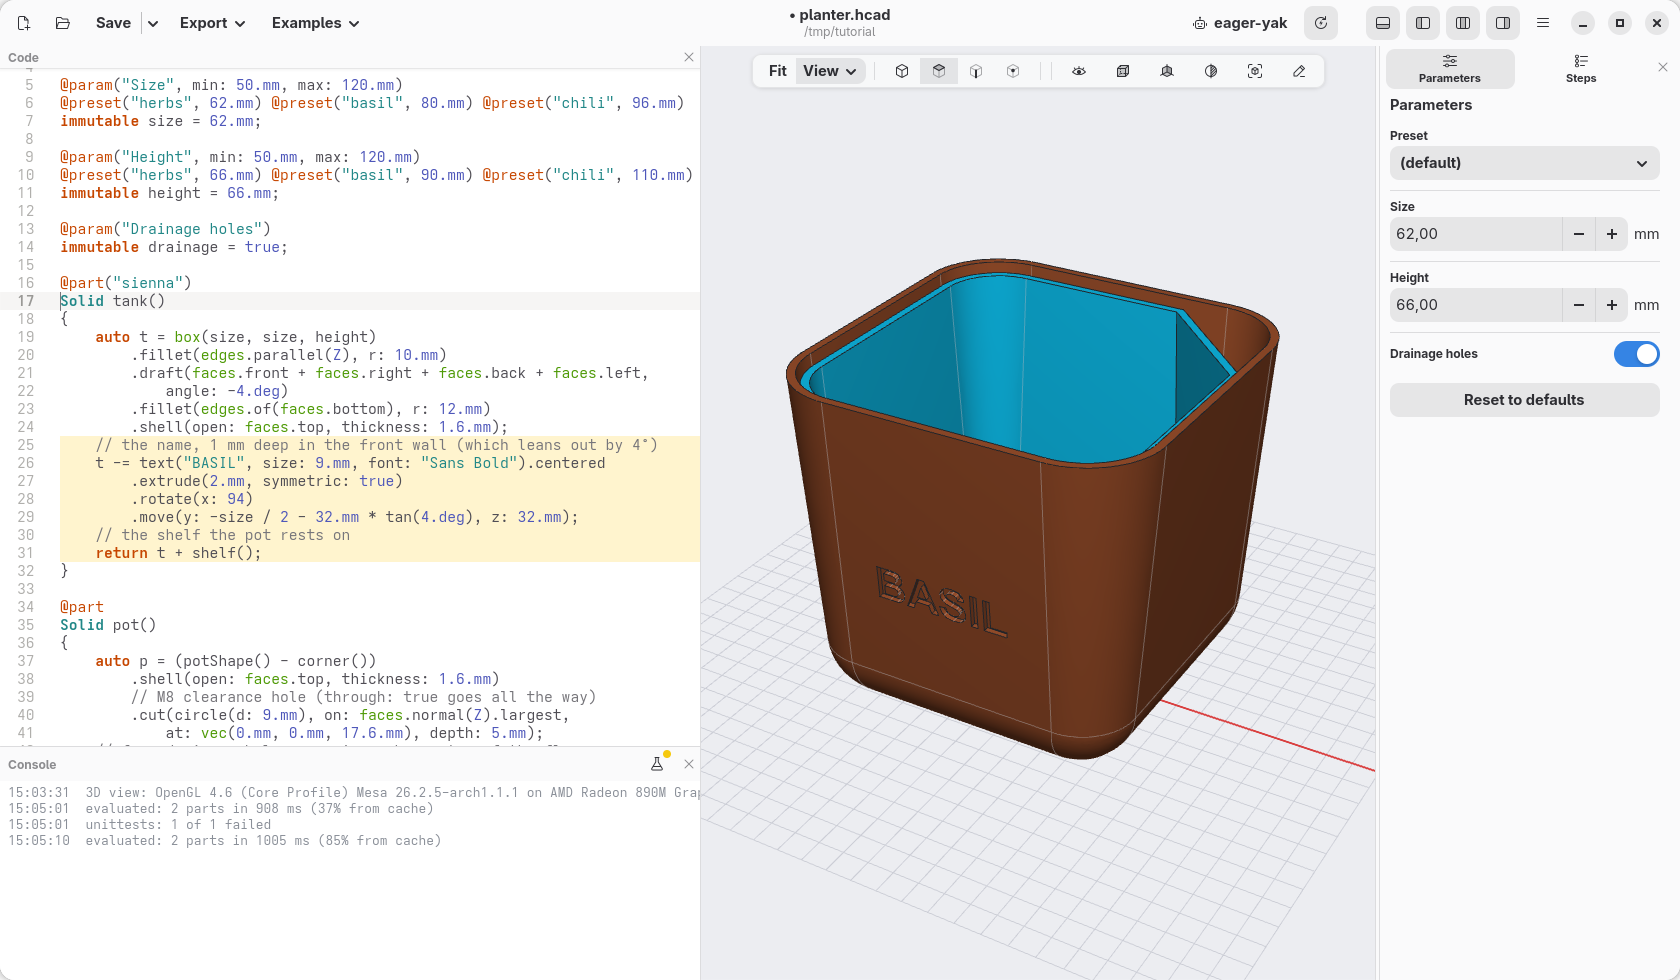1680x980 pixels.
Task: Open the Examples dropdown menu
Action: 315,23
